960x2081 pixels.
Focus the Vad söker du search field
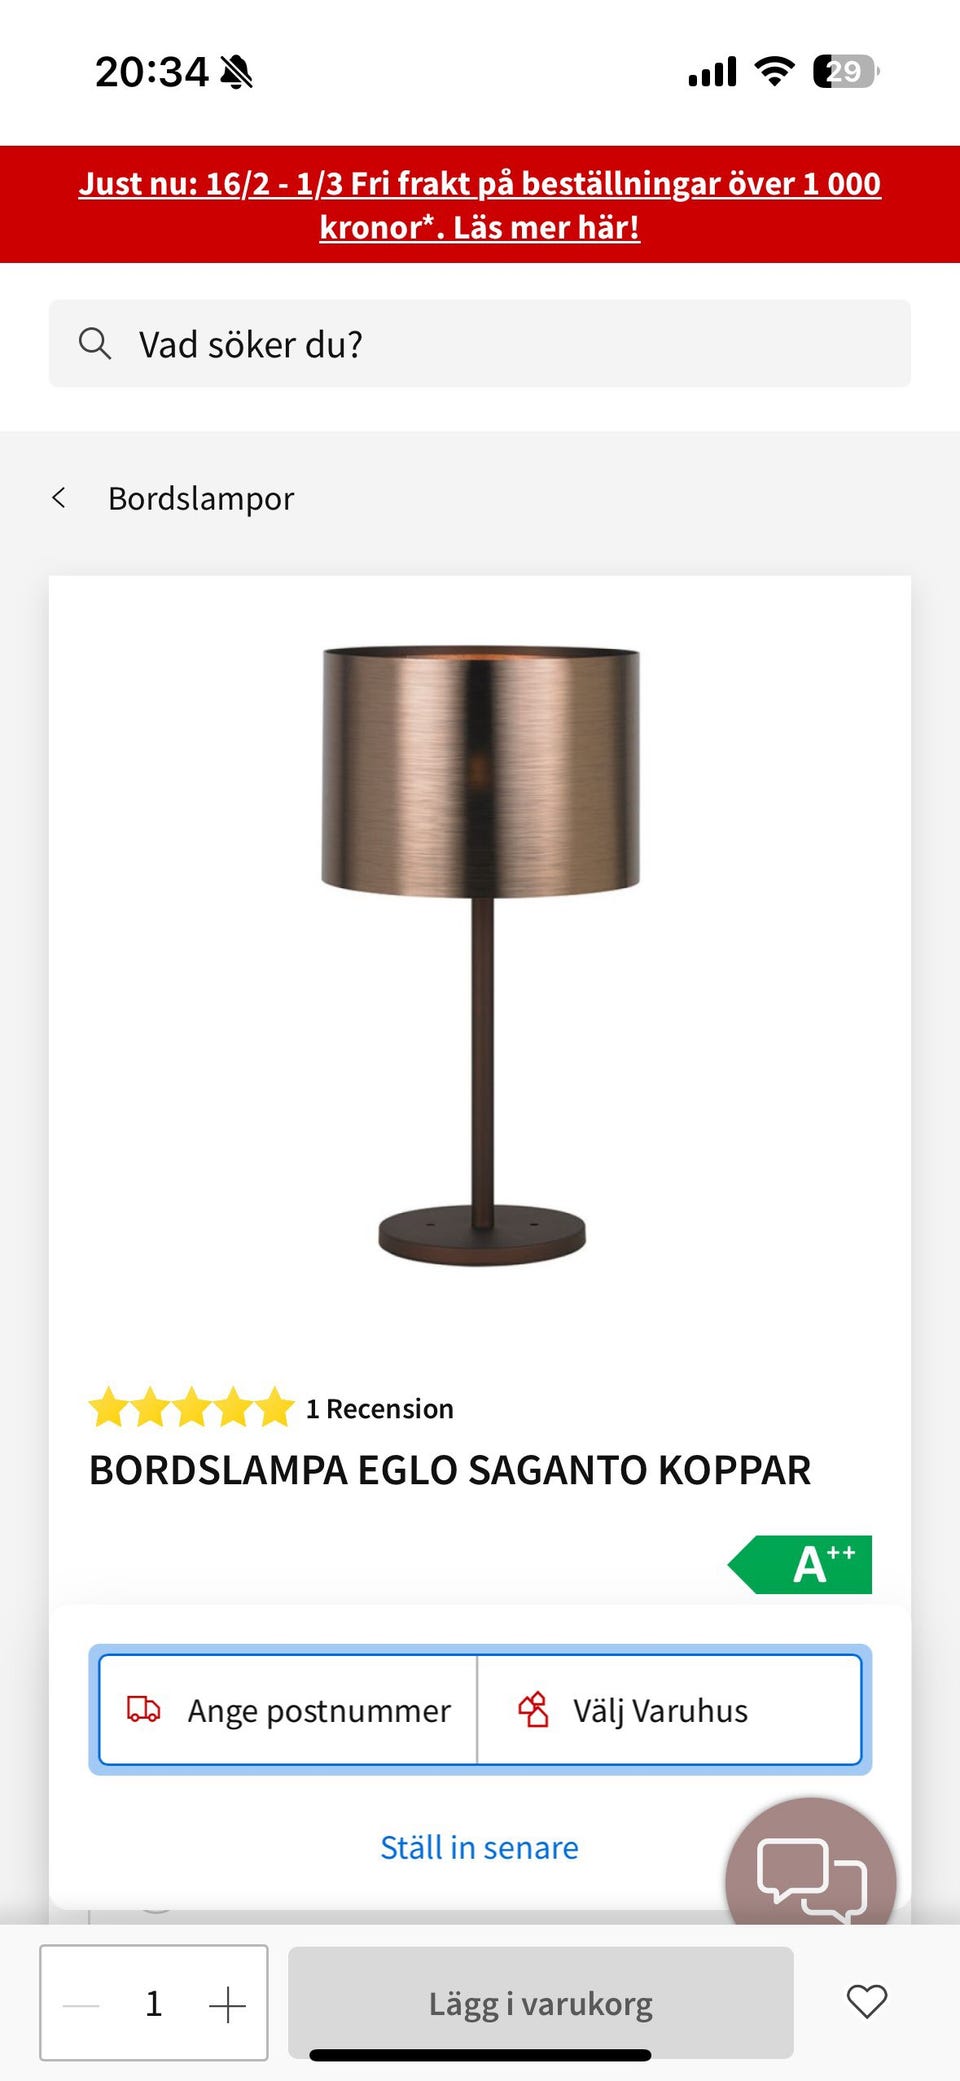pos(480,343)
